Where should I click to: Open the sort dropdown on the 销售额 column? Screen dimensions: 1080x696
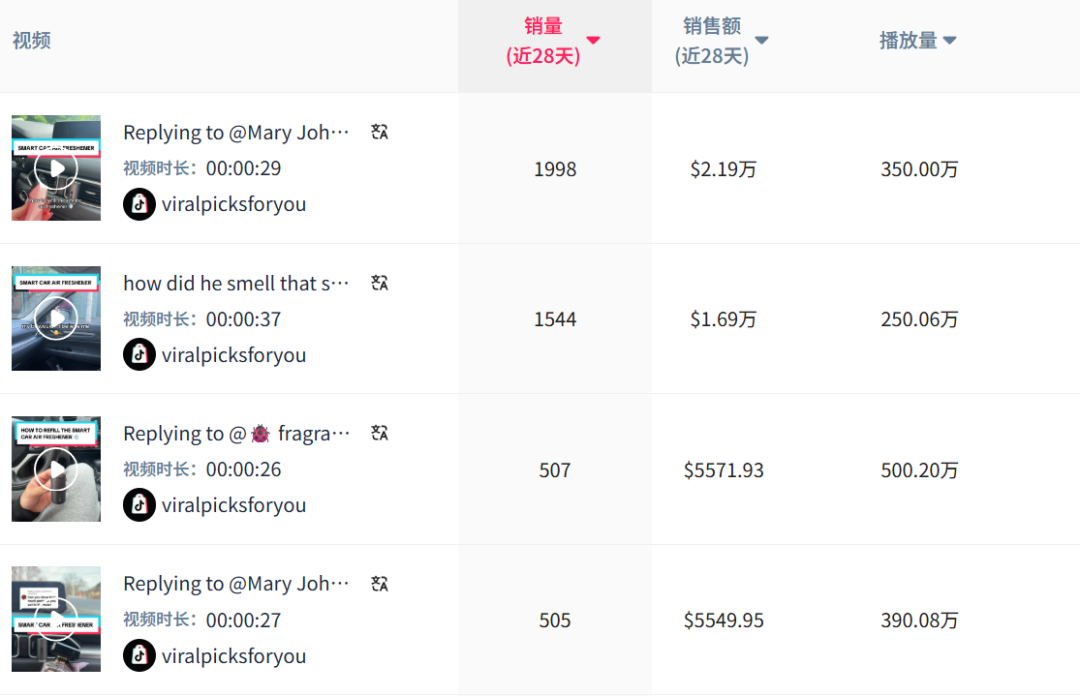coord(762,40)
